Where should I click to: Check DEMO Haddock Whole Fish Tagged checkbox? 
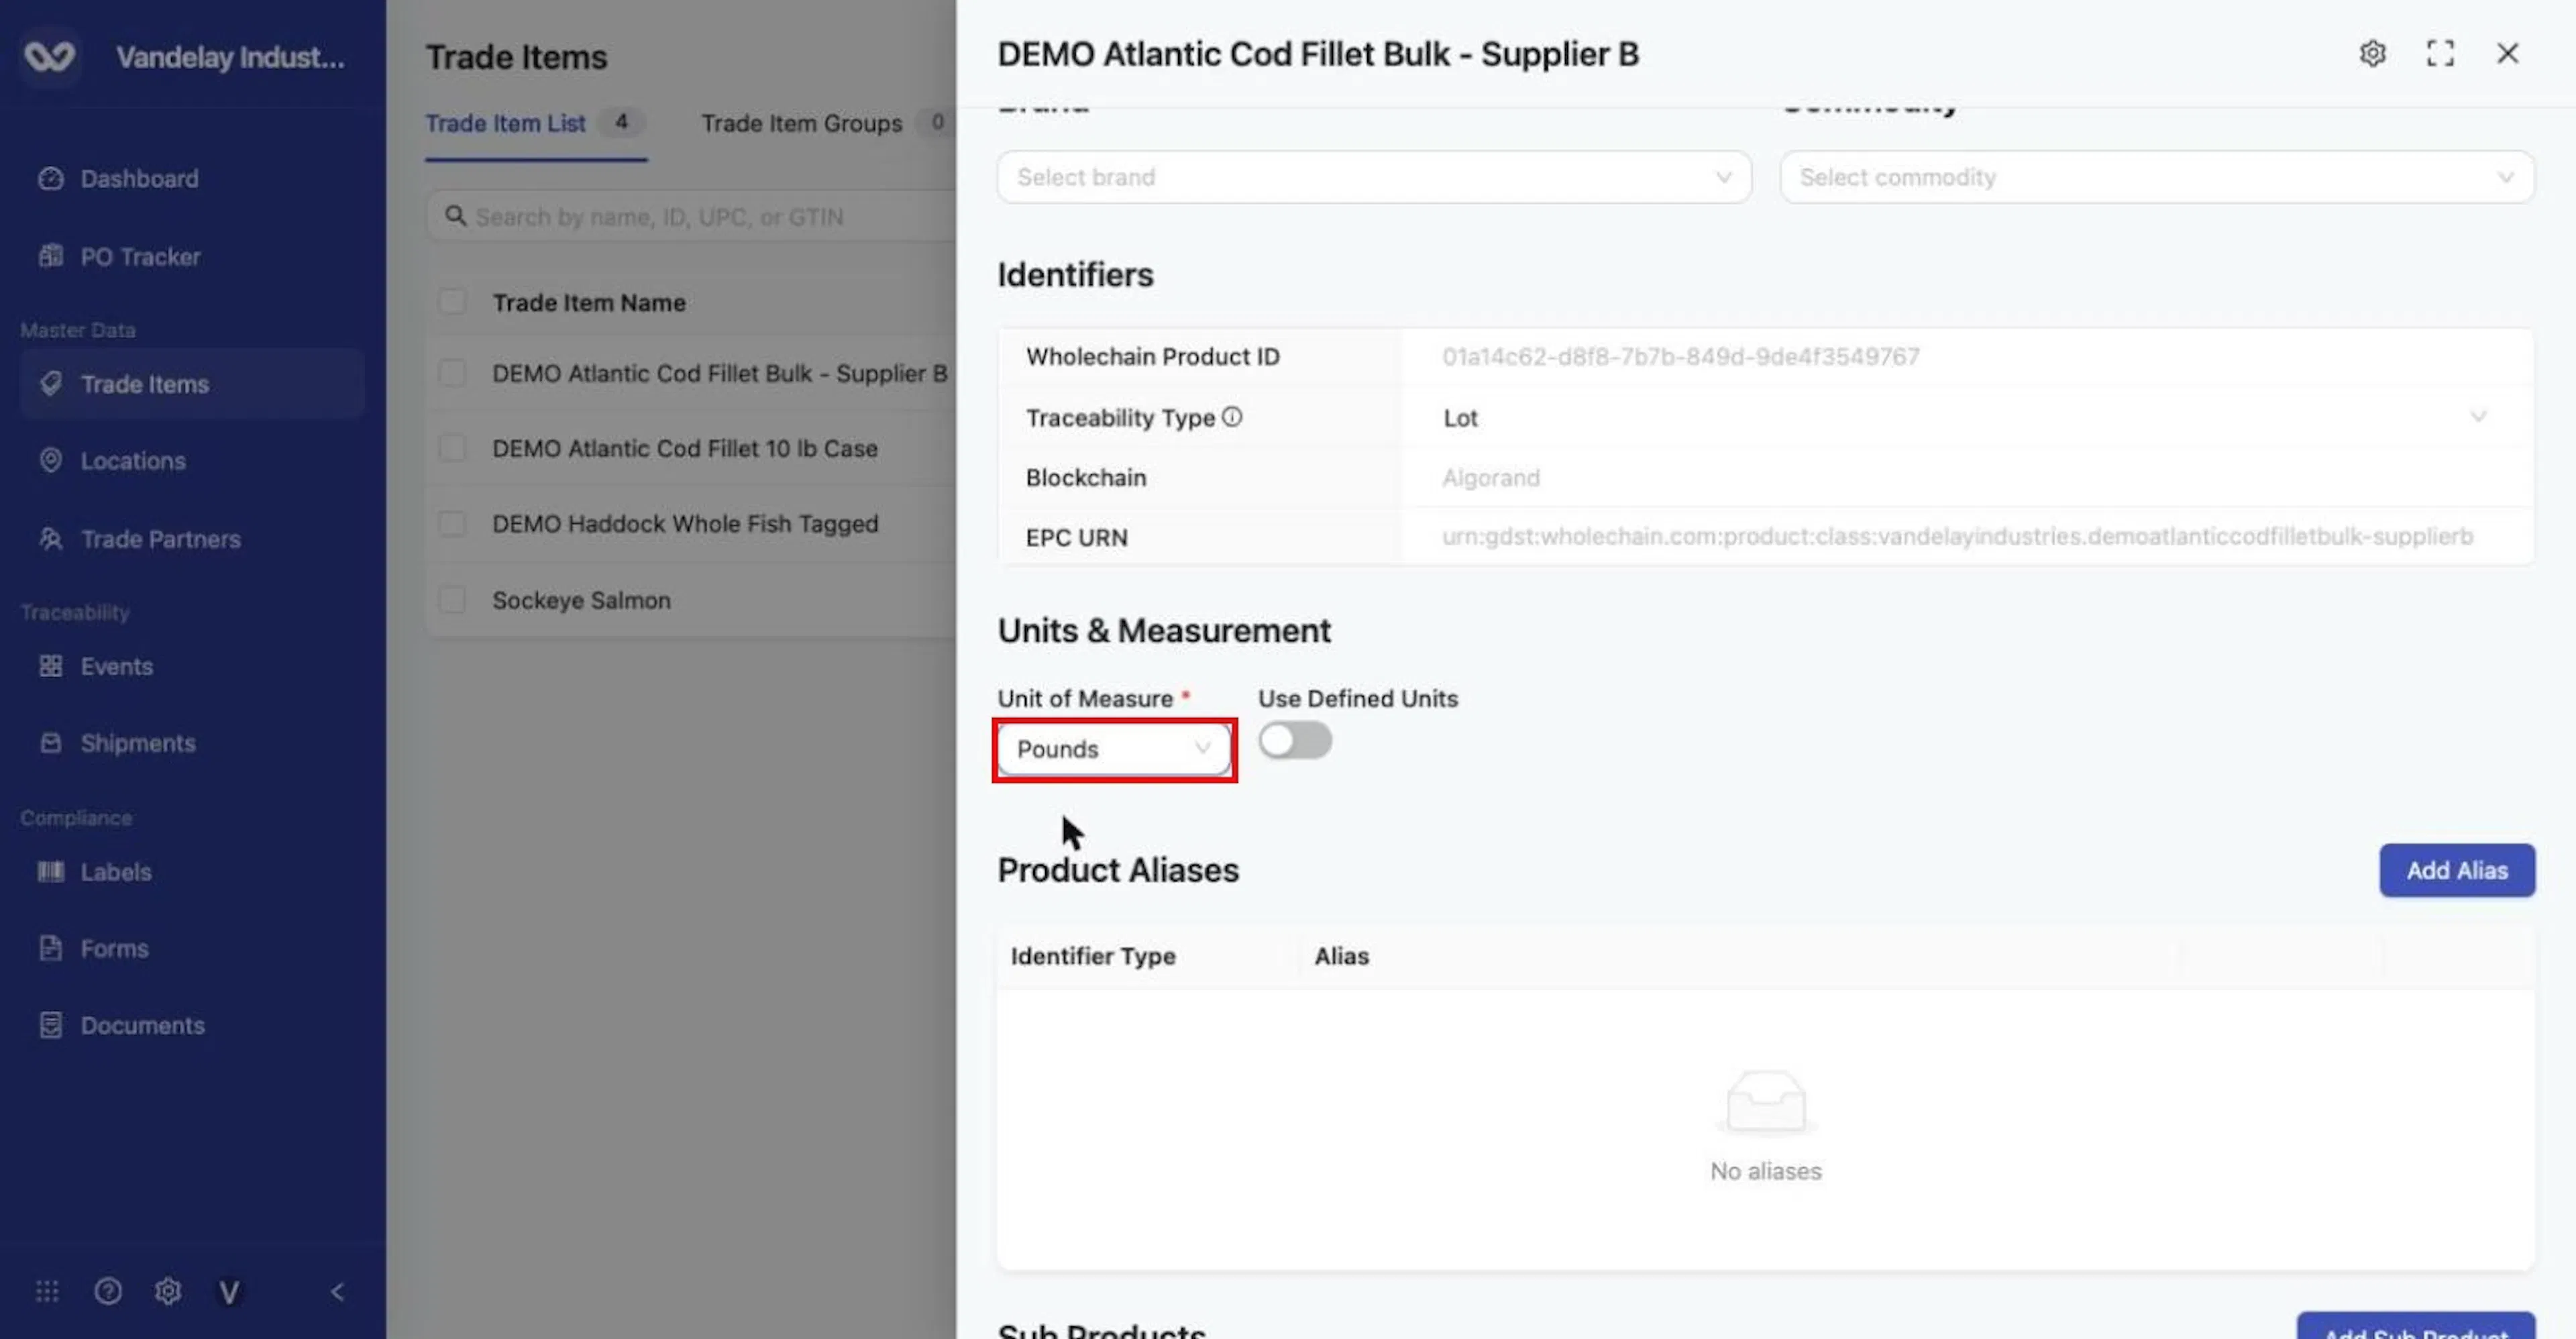pos(452,524)
